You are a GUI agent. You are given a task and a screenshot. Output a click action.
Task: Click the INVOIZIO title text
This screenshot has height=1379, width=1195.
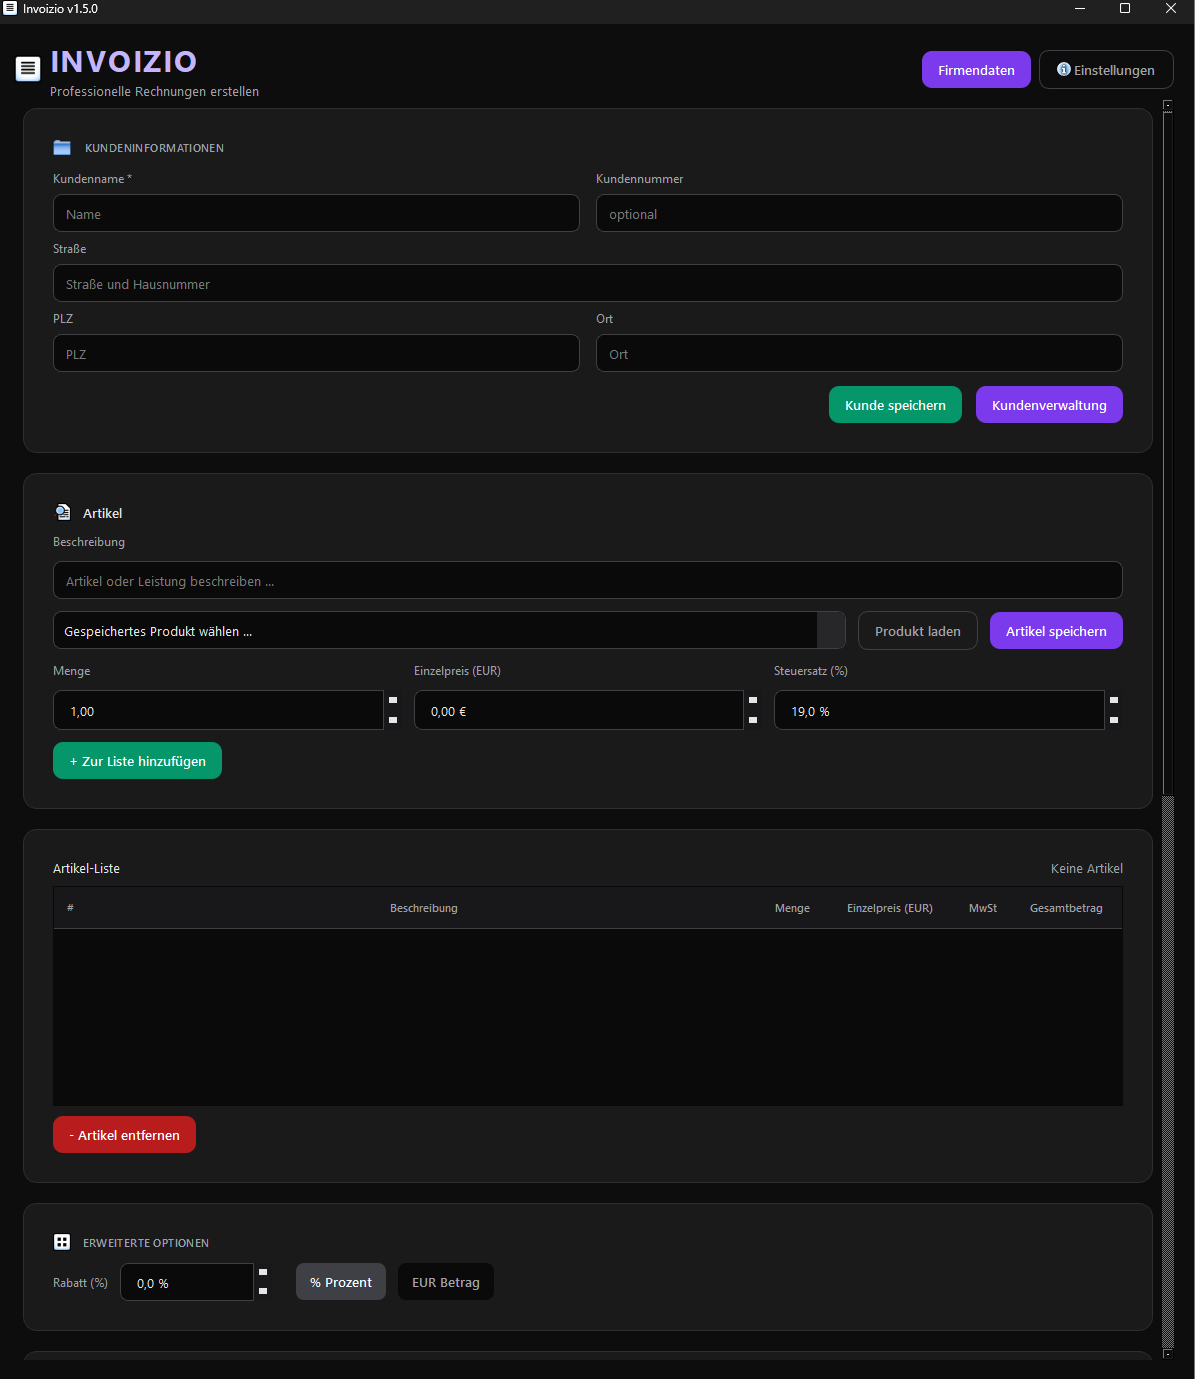[124, 62]
